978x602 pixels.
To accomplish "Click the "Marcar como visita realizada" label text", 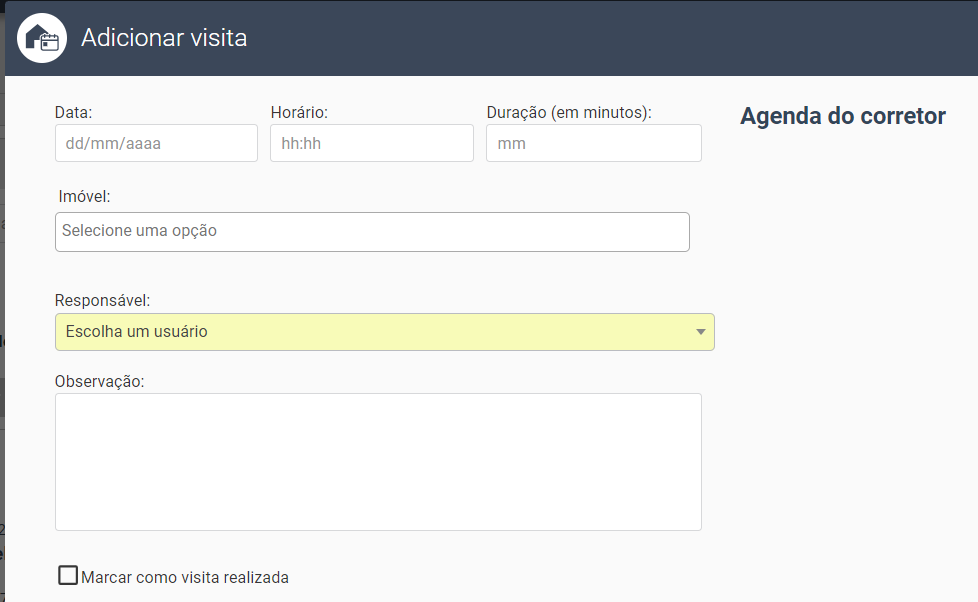I will (185, 577).
